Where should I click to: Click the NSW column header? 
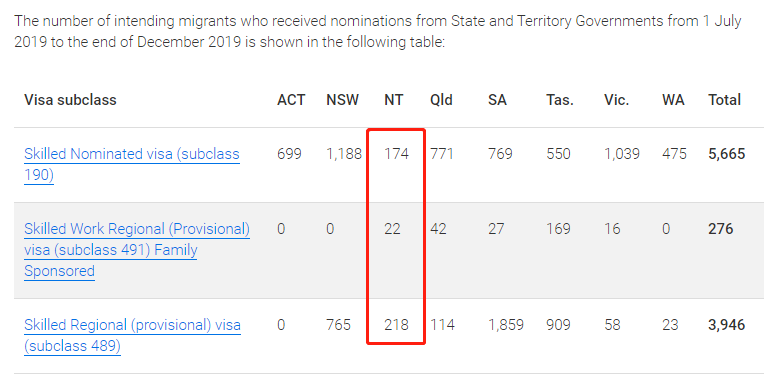[342, 100]
